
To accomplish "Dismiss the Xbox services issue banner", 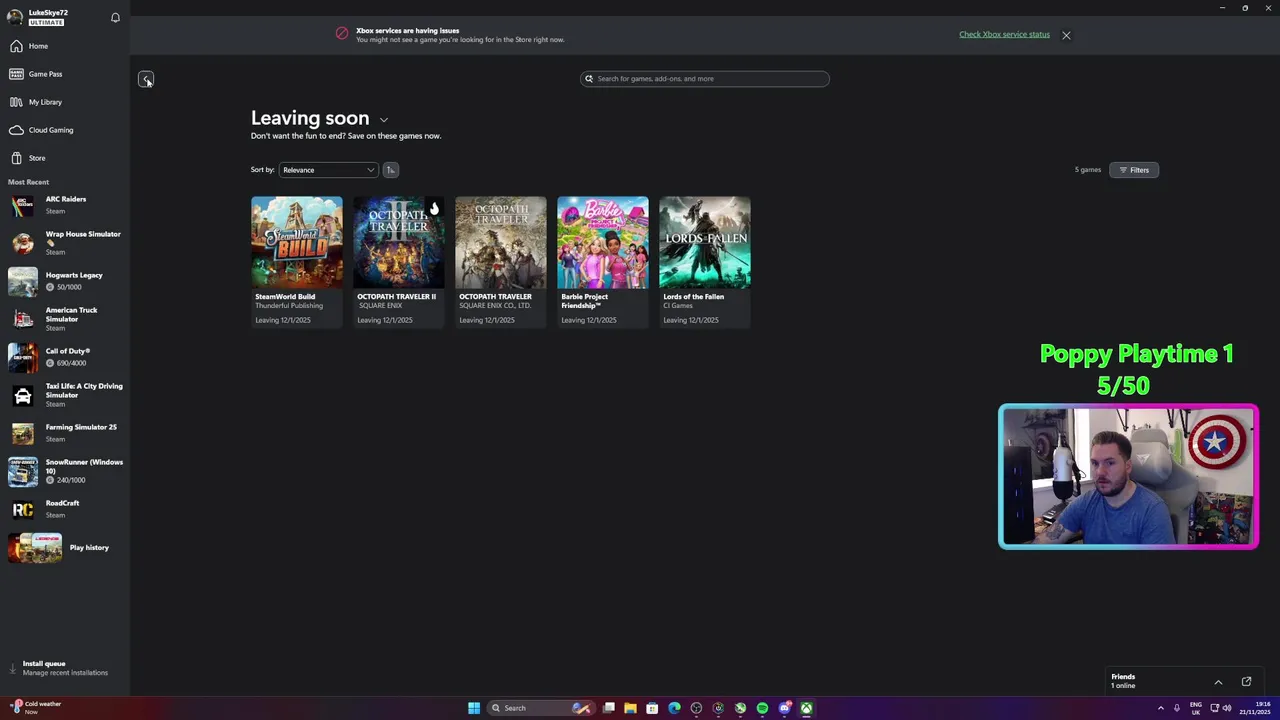I will (1066, 35).
